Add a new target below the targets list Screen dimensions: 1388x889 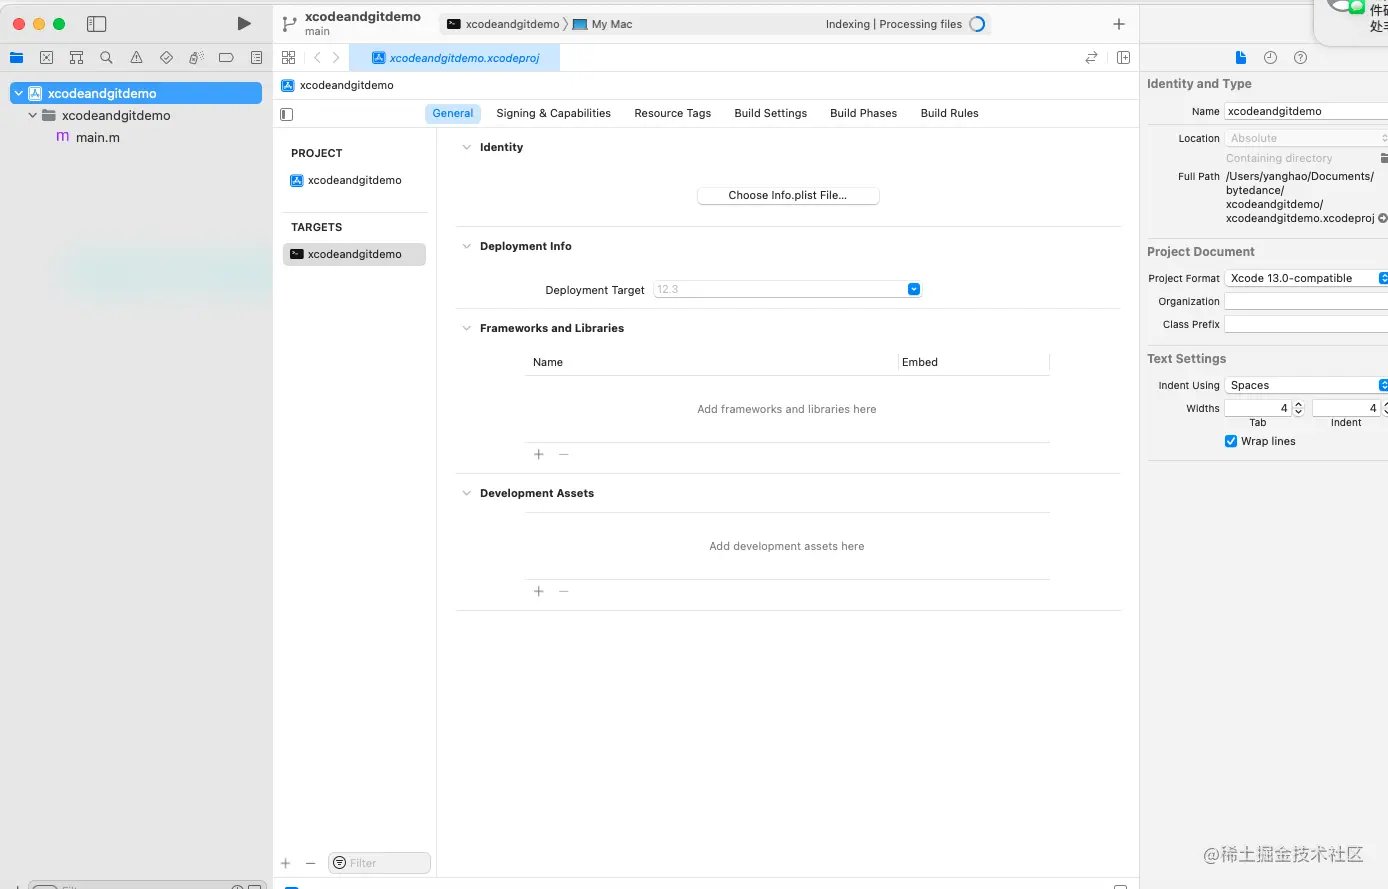(x=286, y=863)
